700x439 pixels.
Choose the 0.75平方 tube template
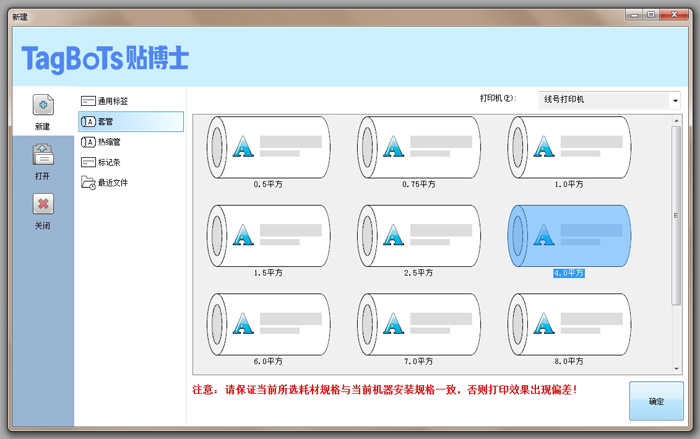[419, 147]
